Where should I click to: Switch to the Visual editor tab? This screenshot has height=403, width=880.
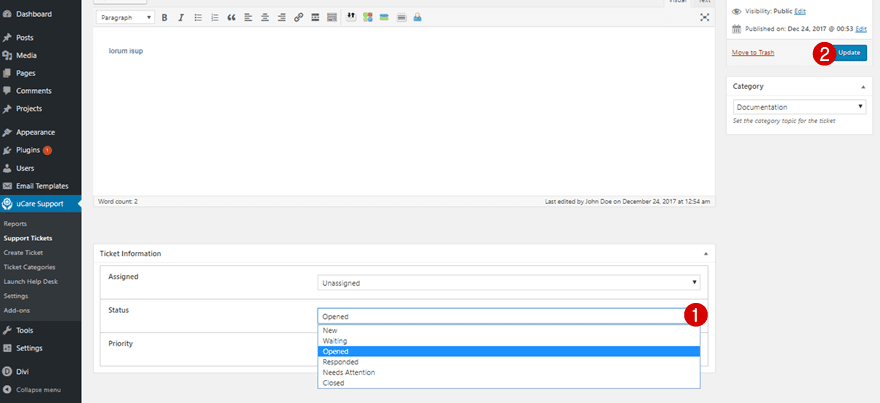[x=678, y=2]
